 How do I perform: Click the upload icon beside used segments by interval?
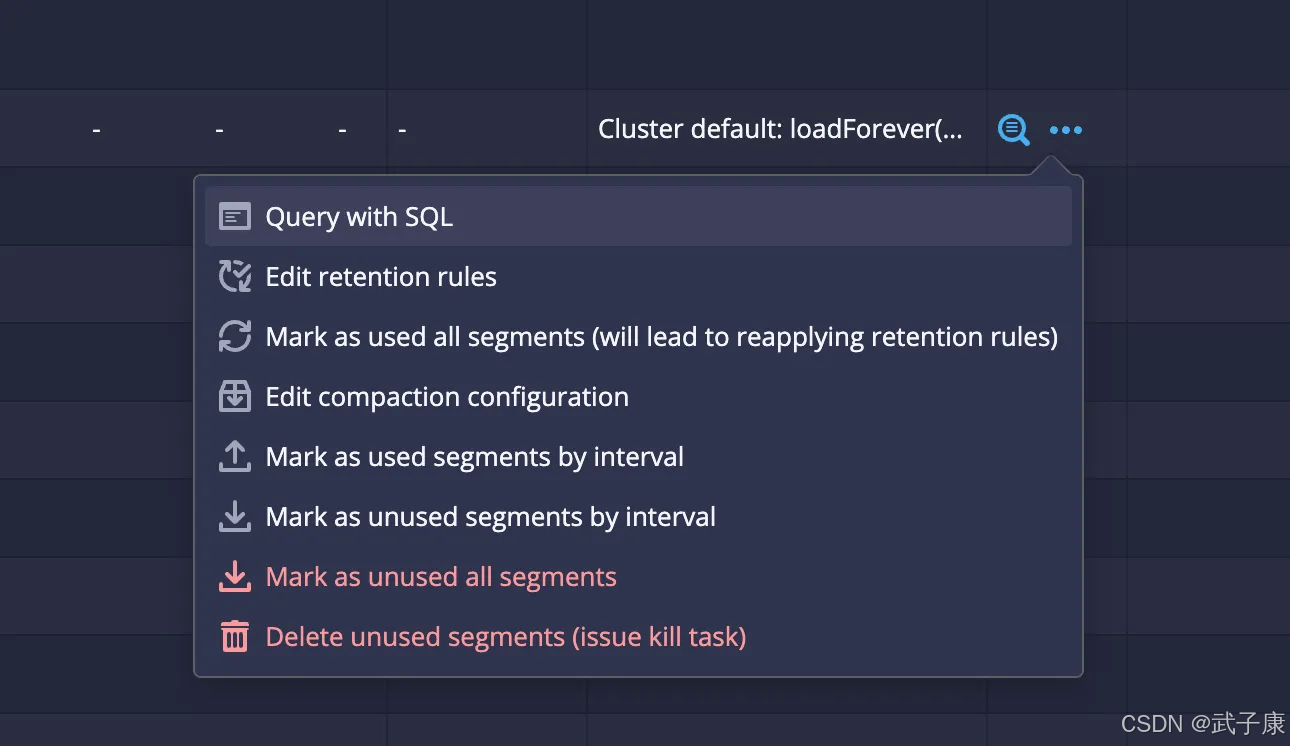tap(235, 457)
